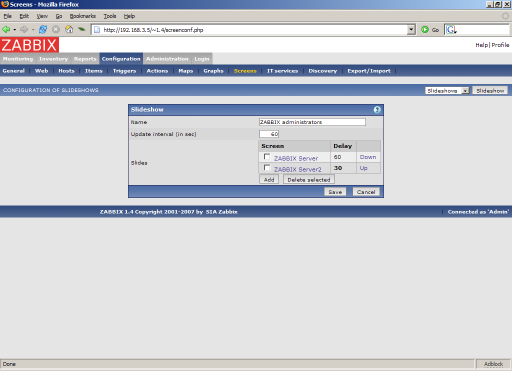Click the Forward arrow icon
This screenshot has width=512, height=371.
[x=24, y=30]
